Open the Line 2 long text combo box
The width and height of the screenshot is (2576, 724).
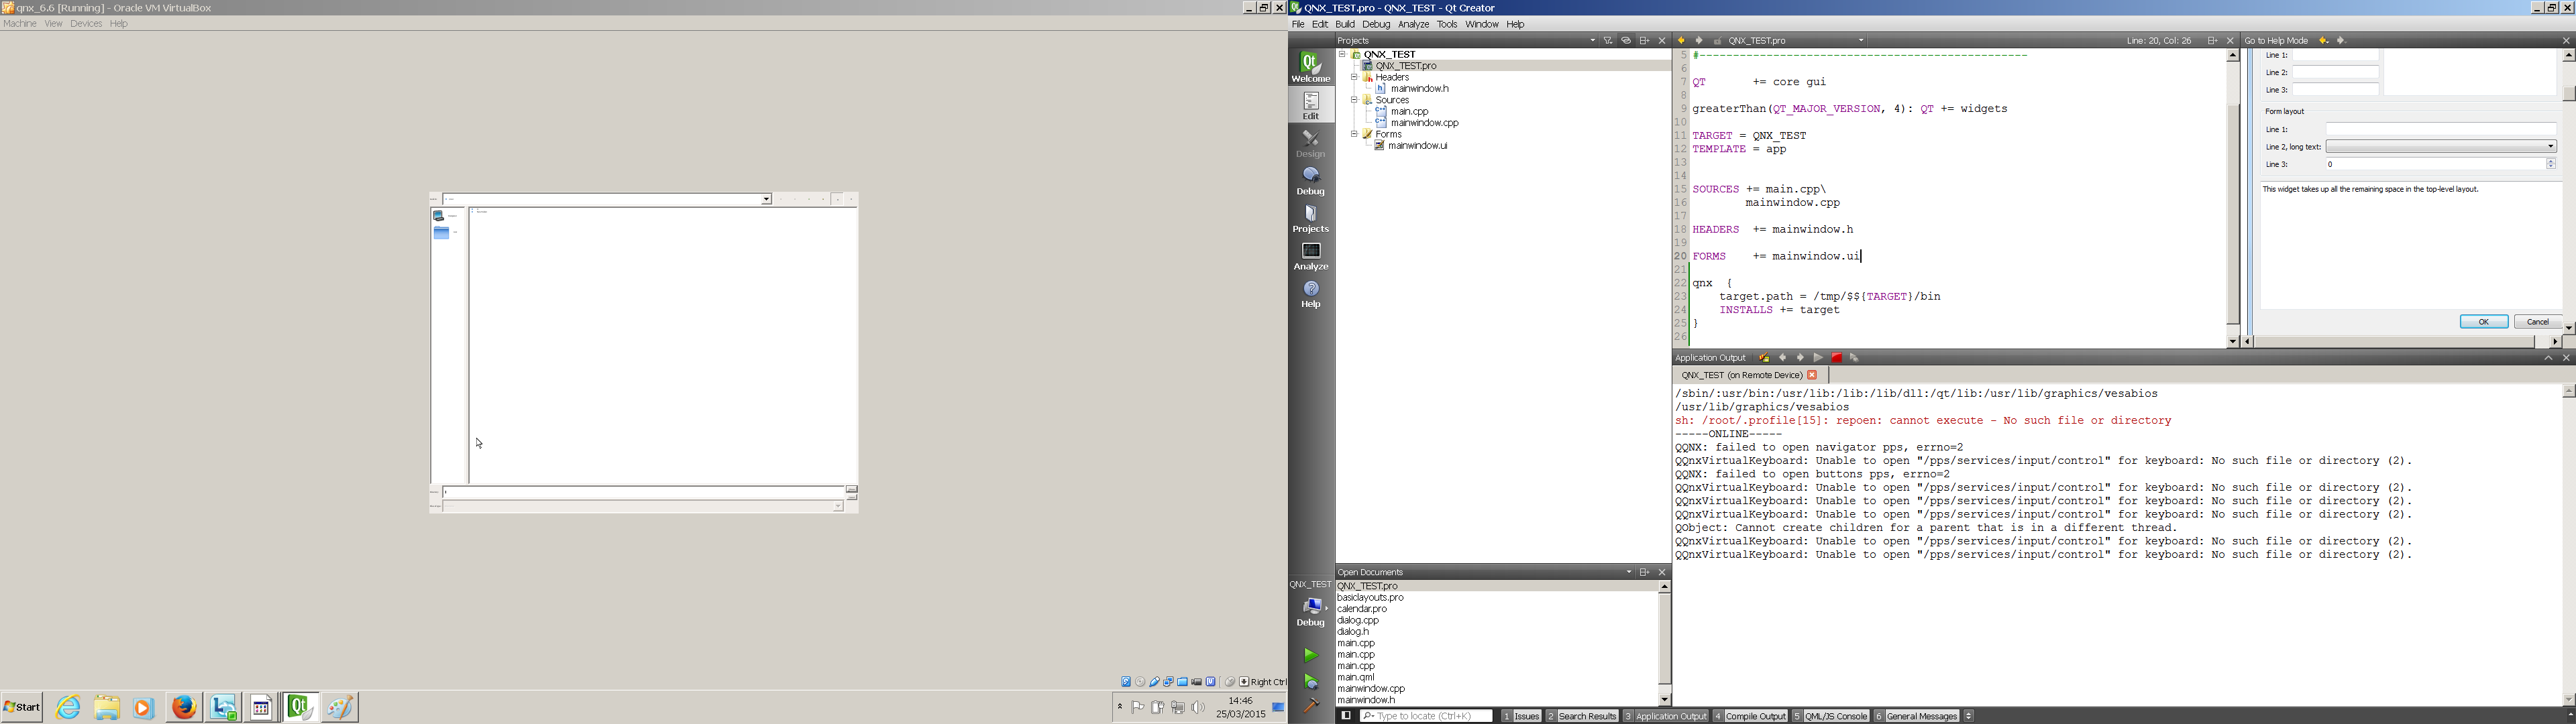(x=2440, y=147)
